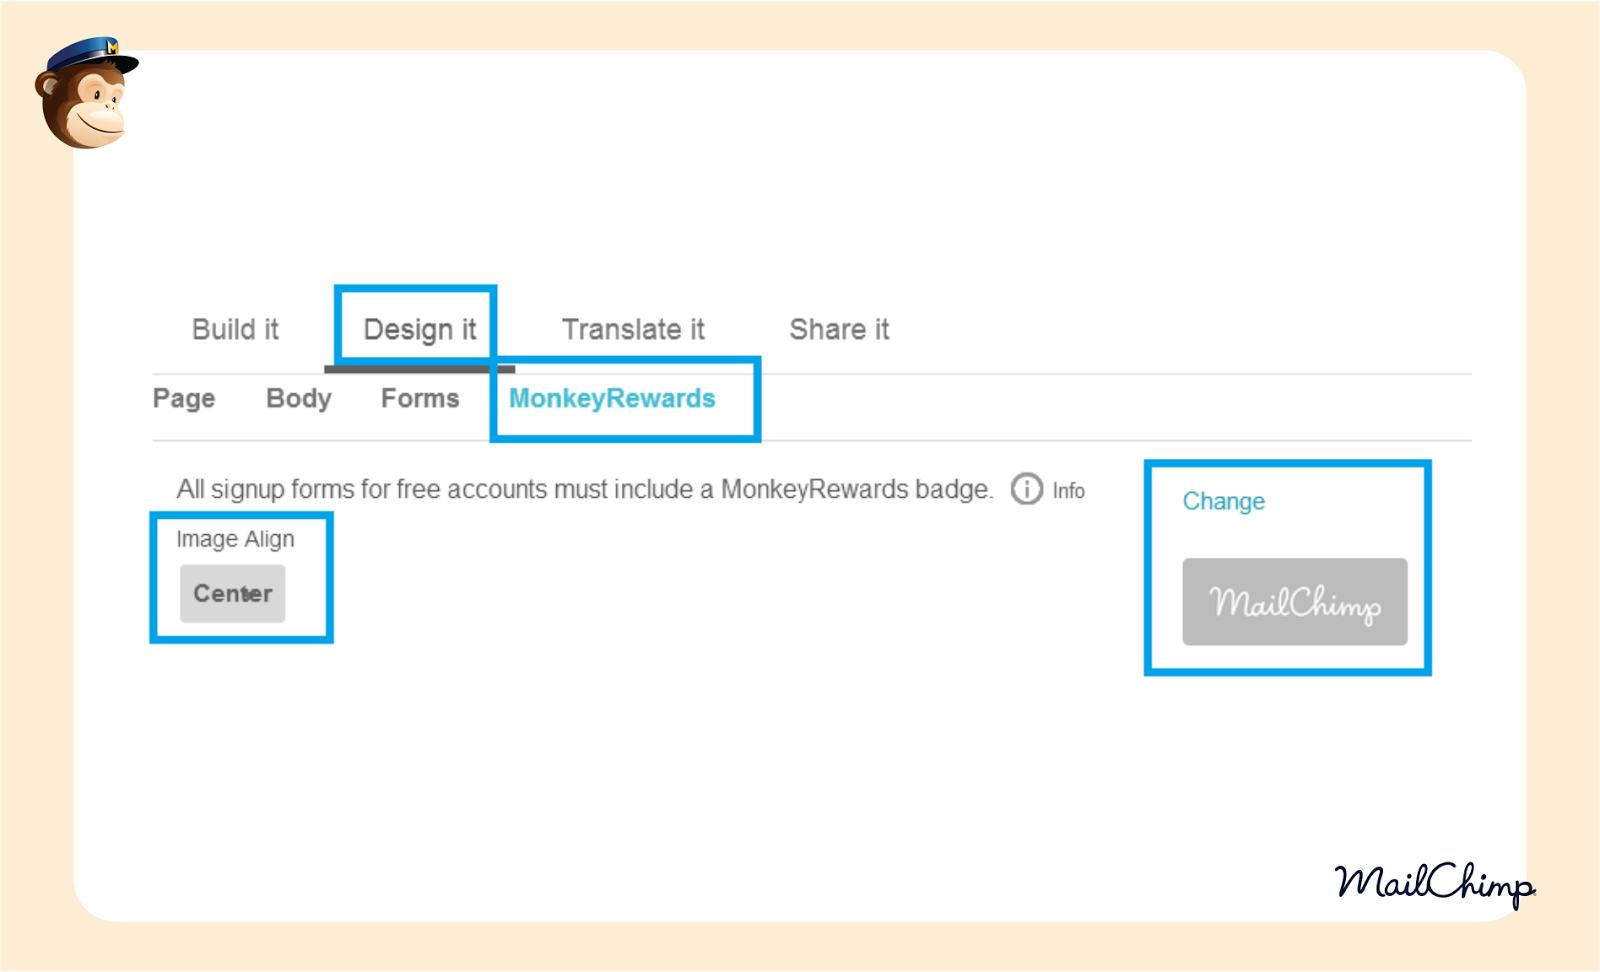Click the Freddie monkey mascot logo
The width and height of the screenshot is (1600, 972).
(84, 102)
